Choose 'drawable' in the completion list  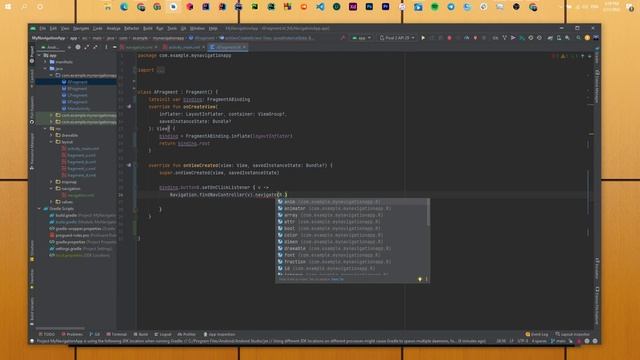point(352,248)
